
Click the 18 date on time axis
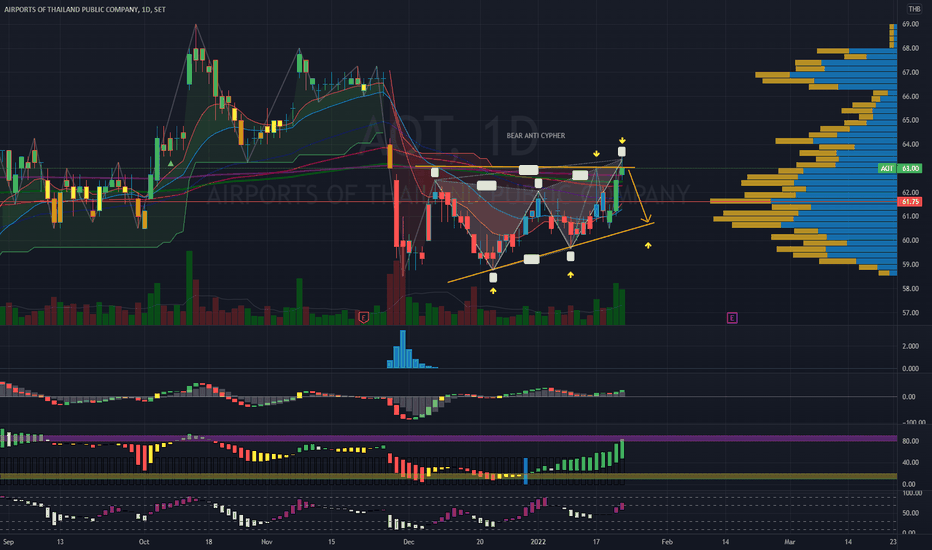tap(209, 542)
